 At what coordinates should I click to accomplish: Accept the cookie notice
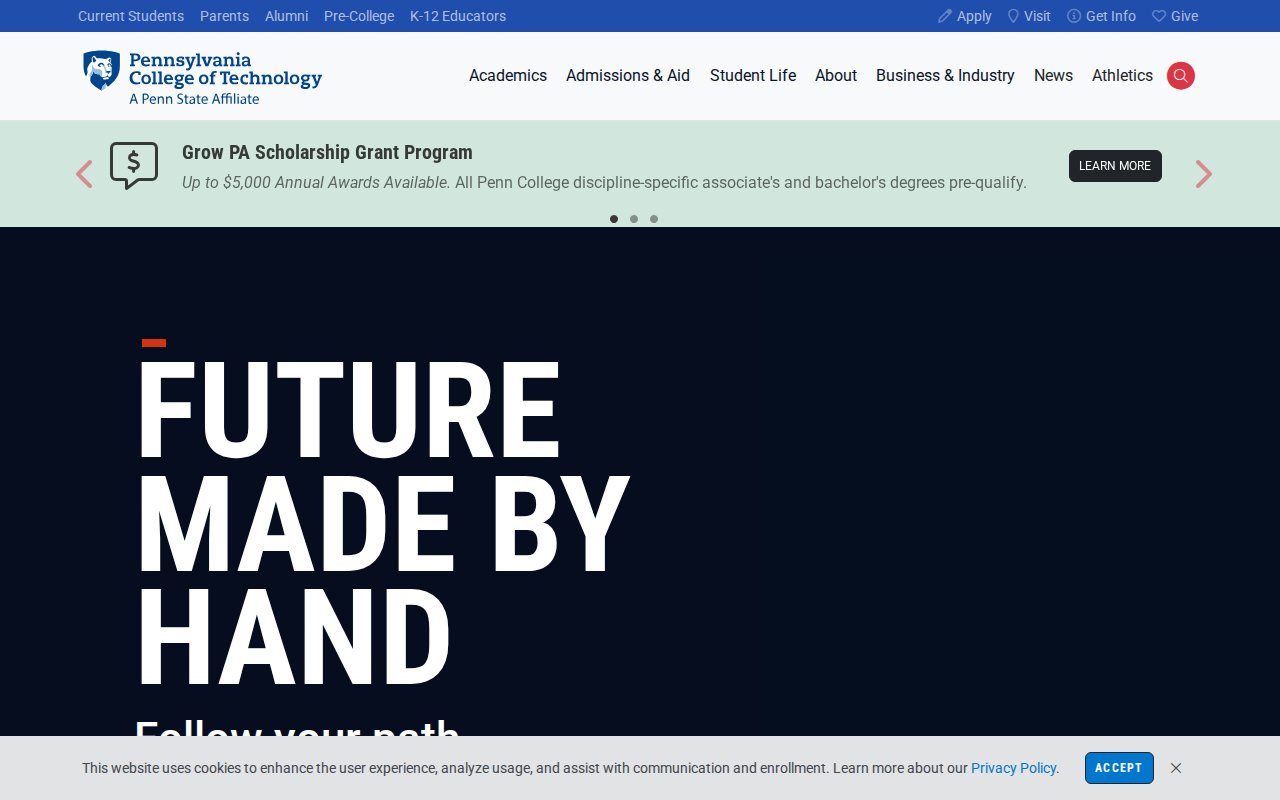tap(1119, 768)
